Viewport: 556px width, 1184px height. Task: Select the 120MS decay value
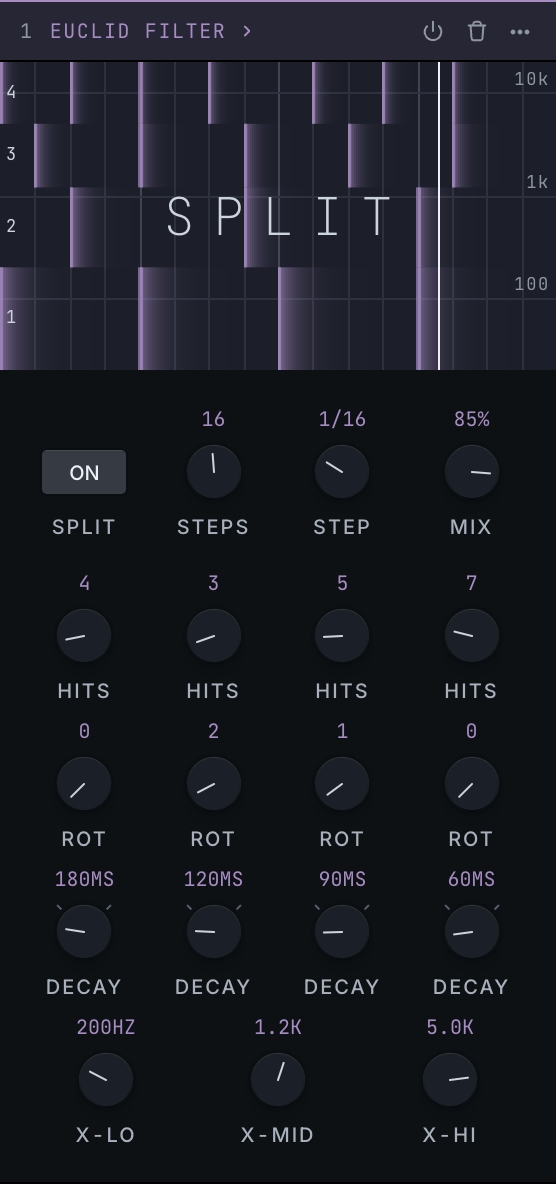[214, 880]
